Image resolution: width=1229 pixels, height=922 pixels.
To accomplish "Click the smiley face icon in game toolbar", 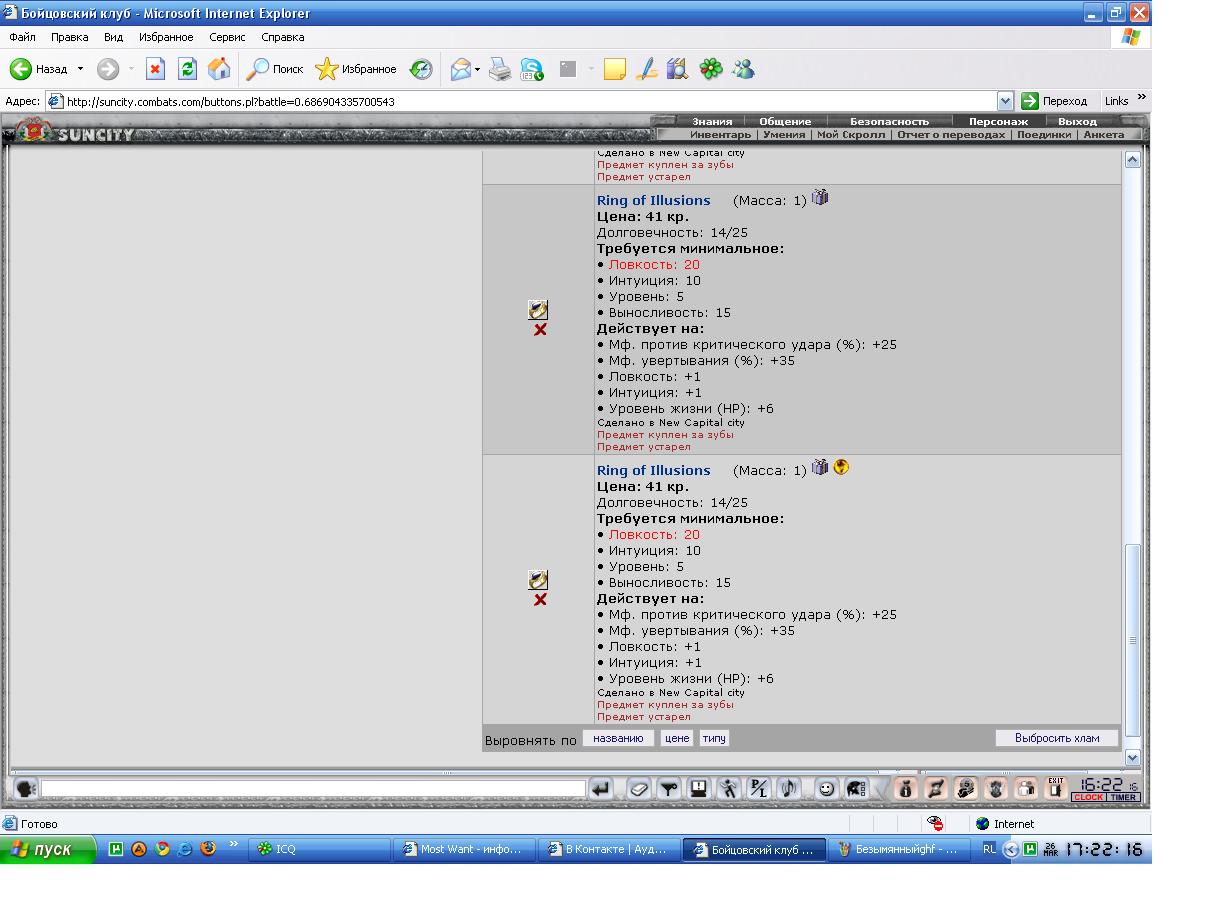I will tap(826, 789).
